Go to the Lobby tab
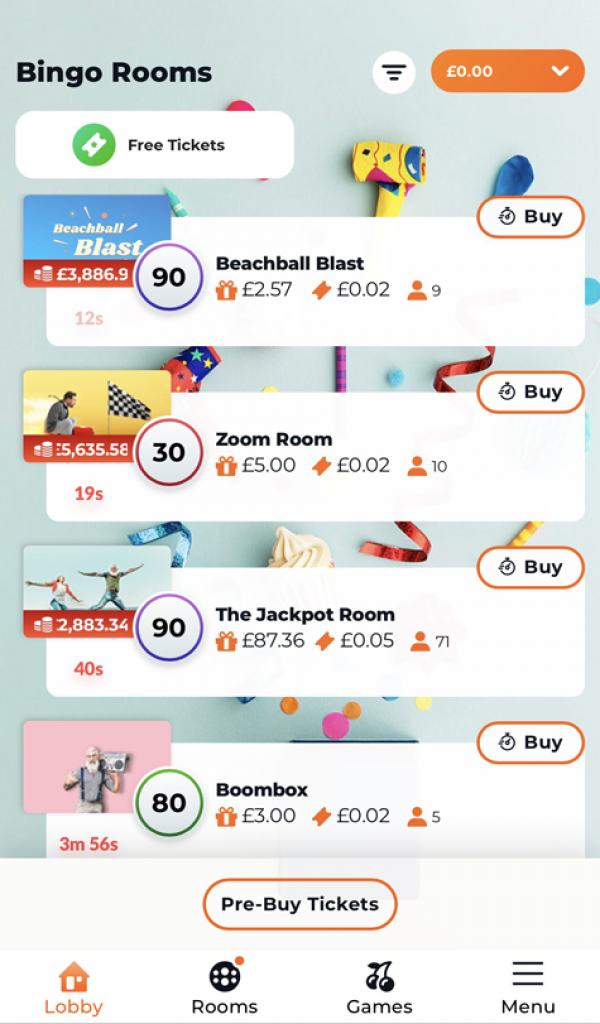The image size is (600, 1024). 73,988
